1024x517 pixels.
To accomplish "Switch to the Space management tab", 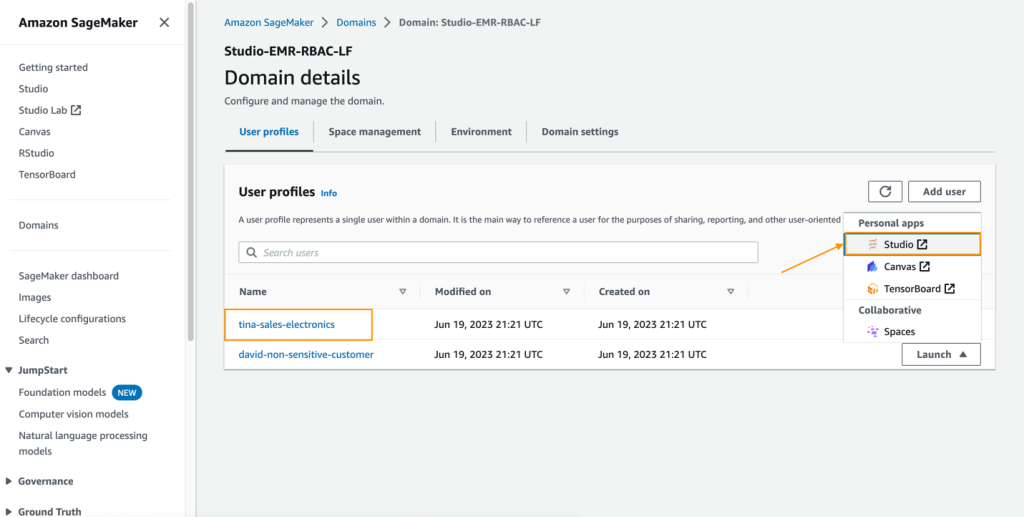I will (375, 132).
